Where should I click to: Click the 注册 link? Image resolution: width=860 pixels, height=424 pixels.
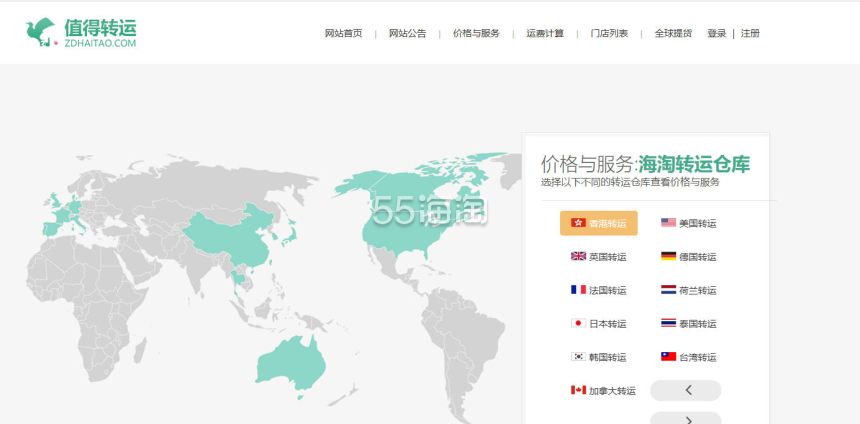(750, 33)
